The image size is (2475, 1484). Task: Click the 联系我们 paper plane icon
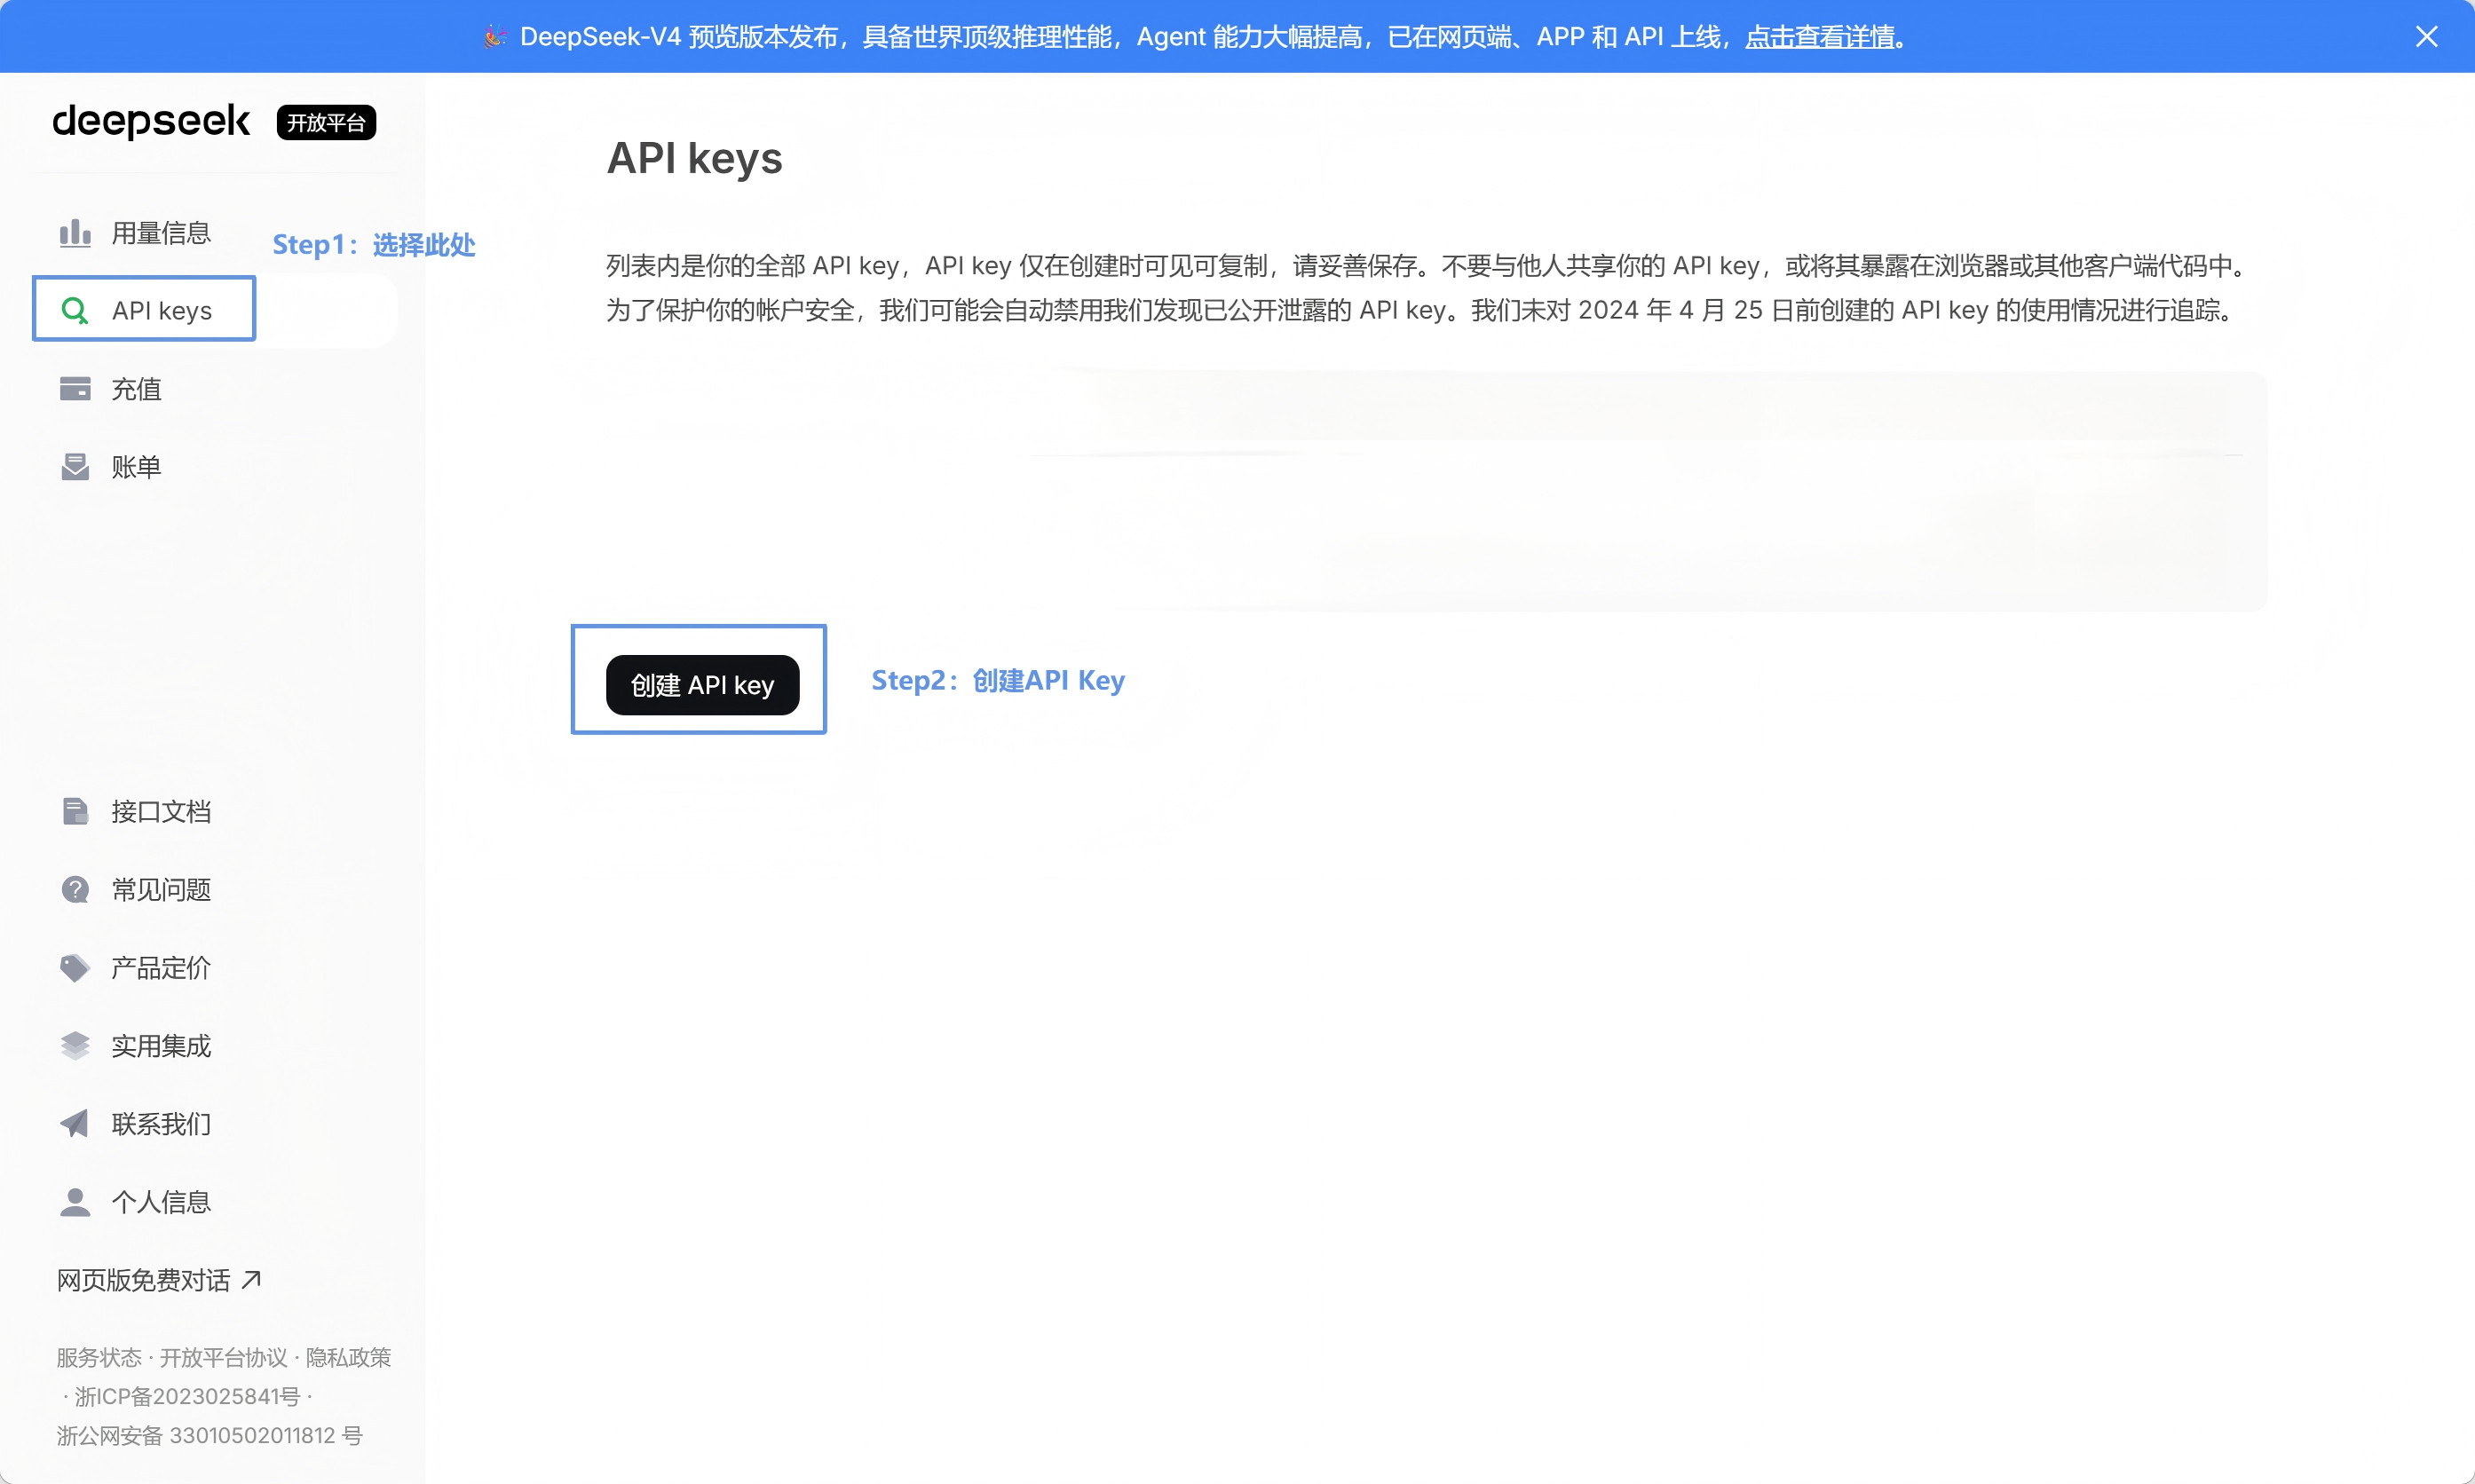75,1123
